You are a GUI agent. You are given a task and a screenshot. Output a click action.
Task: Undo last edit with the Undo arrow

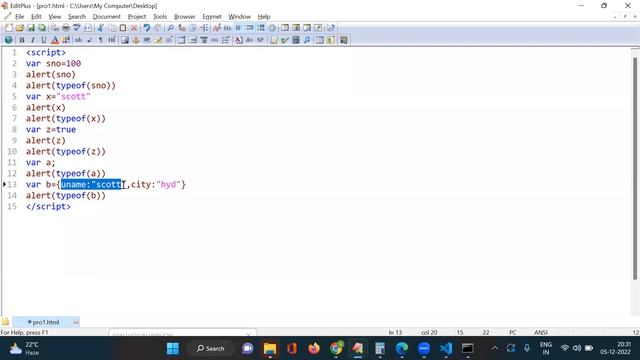point(147,28)
